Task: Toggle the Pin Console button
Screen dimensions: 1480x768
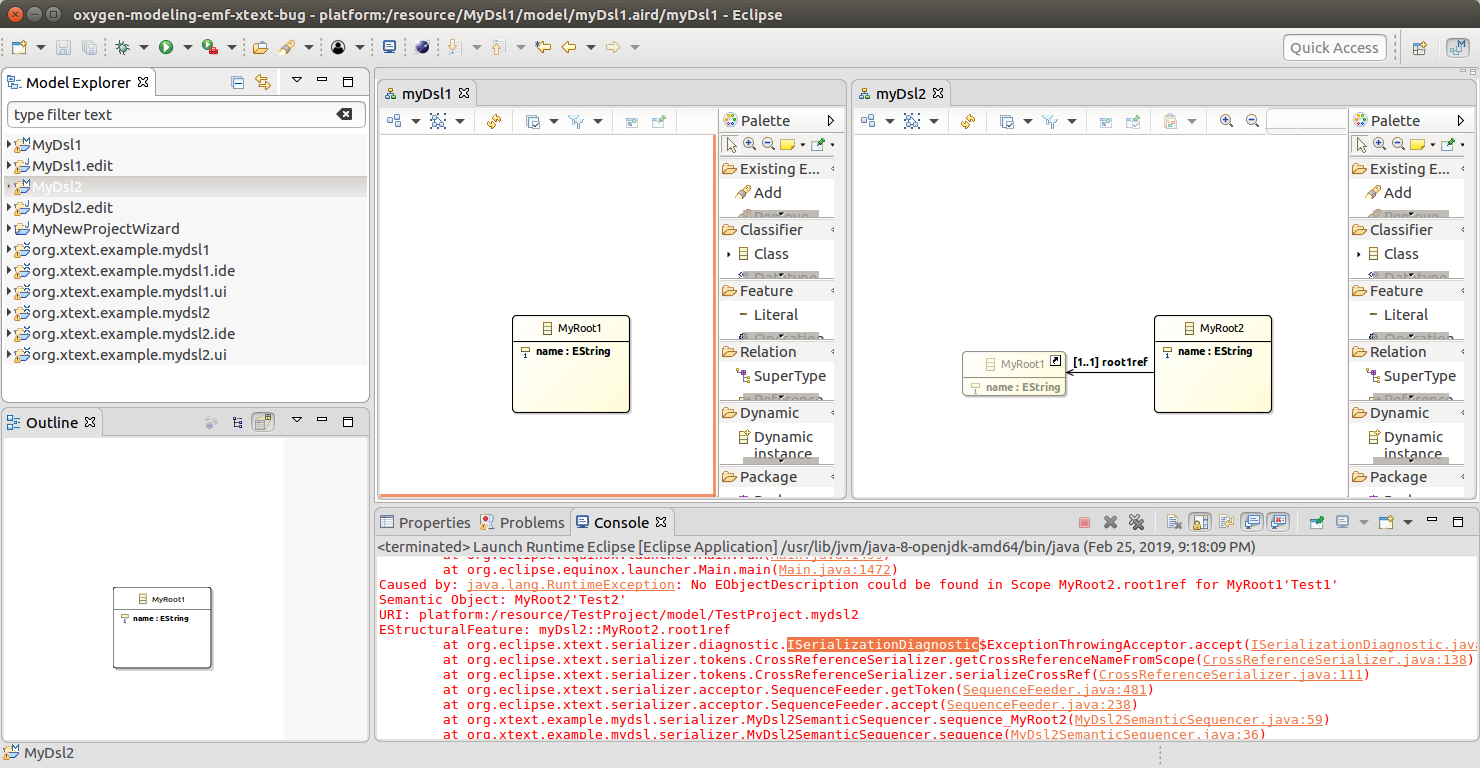Action: (1317, 522)
